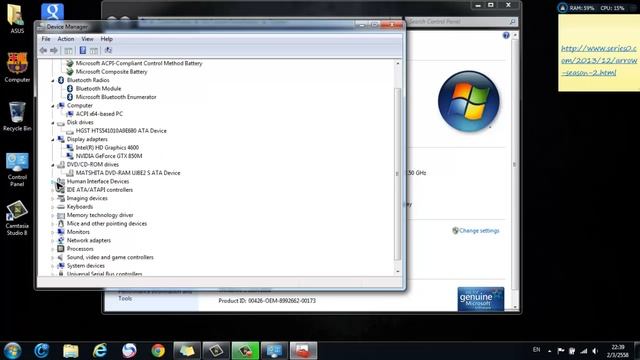Viewport: 640px width, 360px height.
Task: Open the File menu in Device Manager
Action: point(46,39)
